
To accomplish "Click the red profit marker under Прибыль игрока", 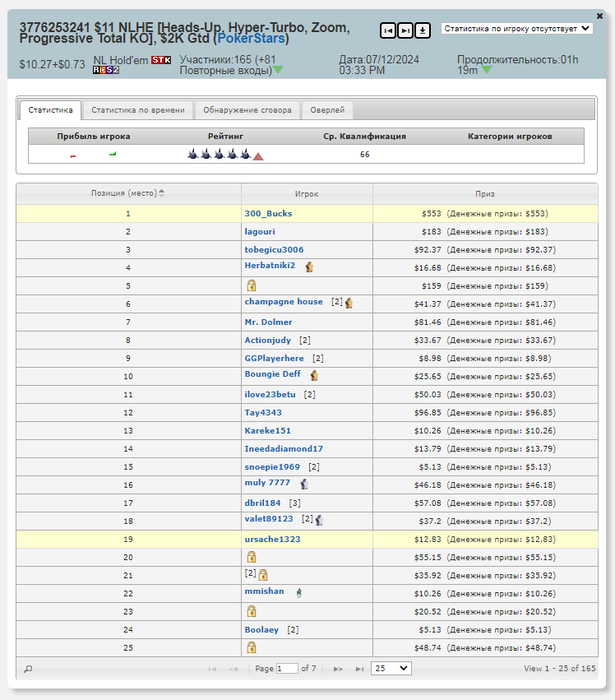I will (73, 156).
